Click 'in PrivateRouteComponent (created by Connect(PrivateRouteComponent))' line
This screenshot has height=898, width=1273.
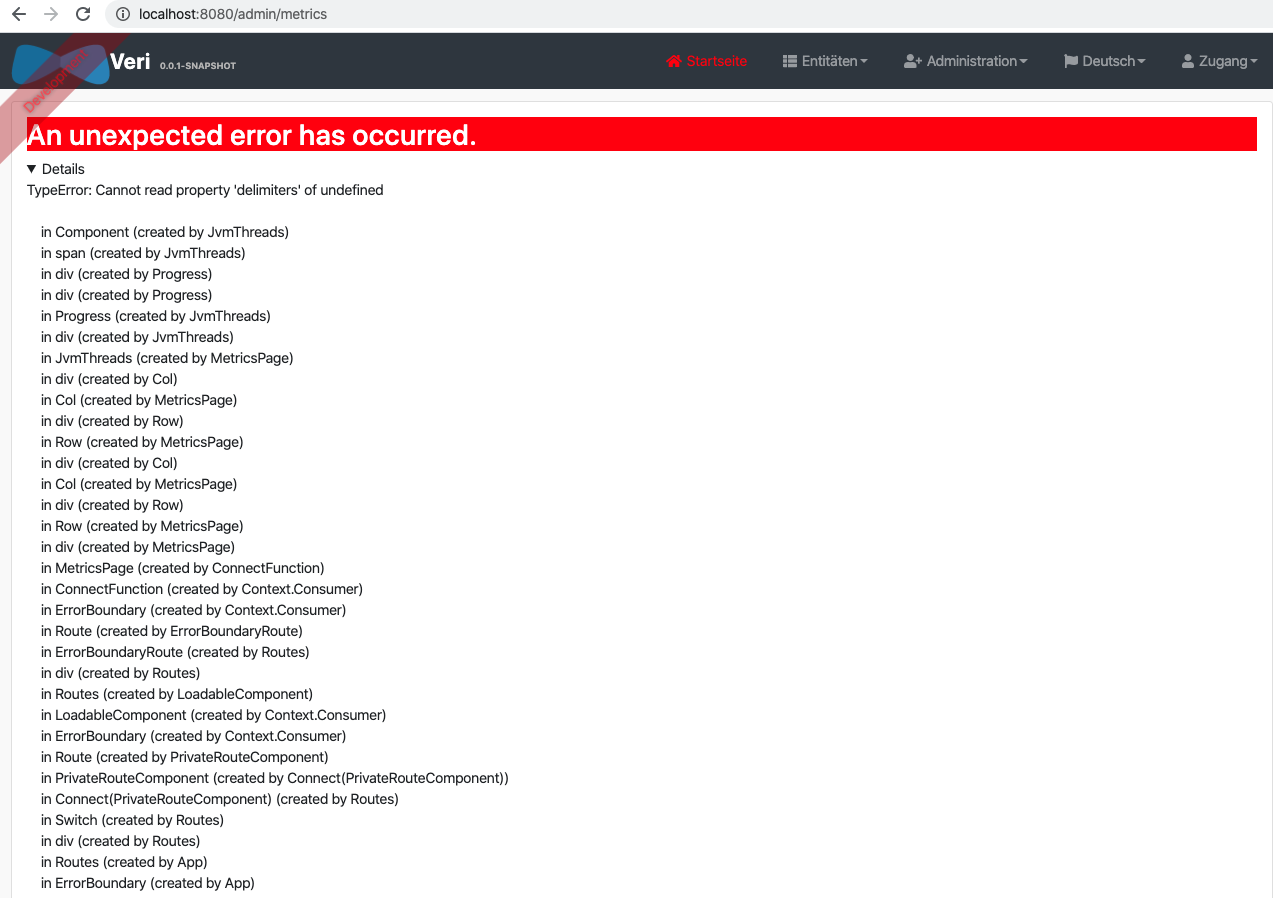[x=275, y=778]
